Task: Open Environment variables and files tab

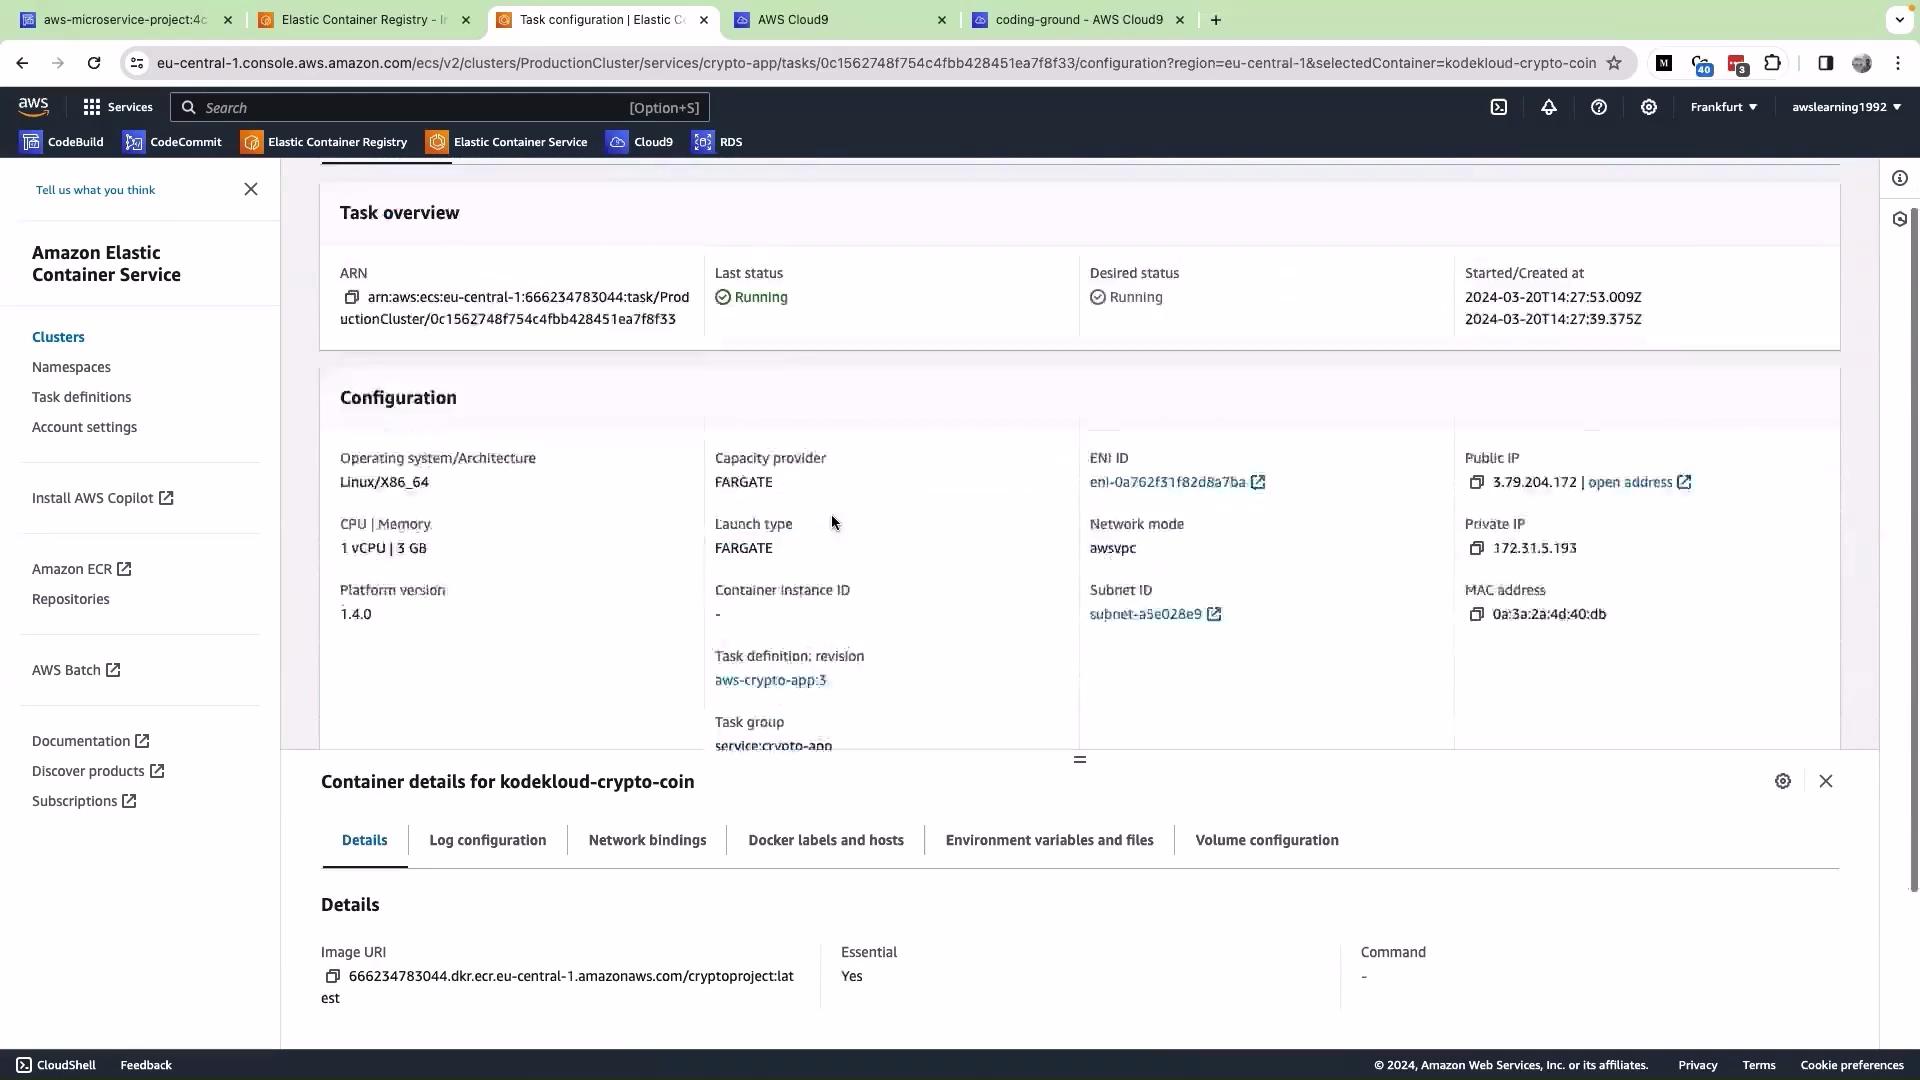Action: click(x=1050, y=840)
